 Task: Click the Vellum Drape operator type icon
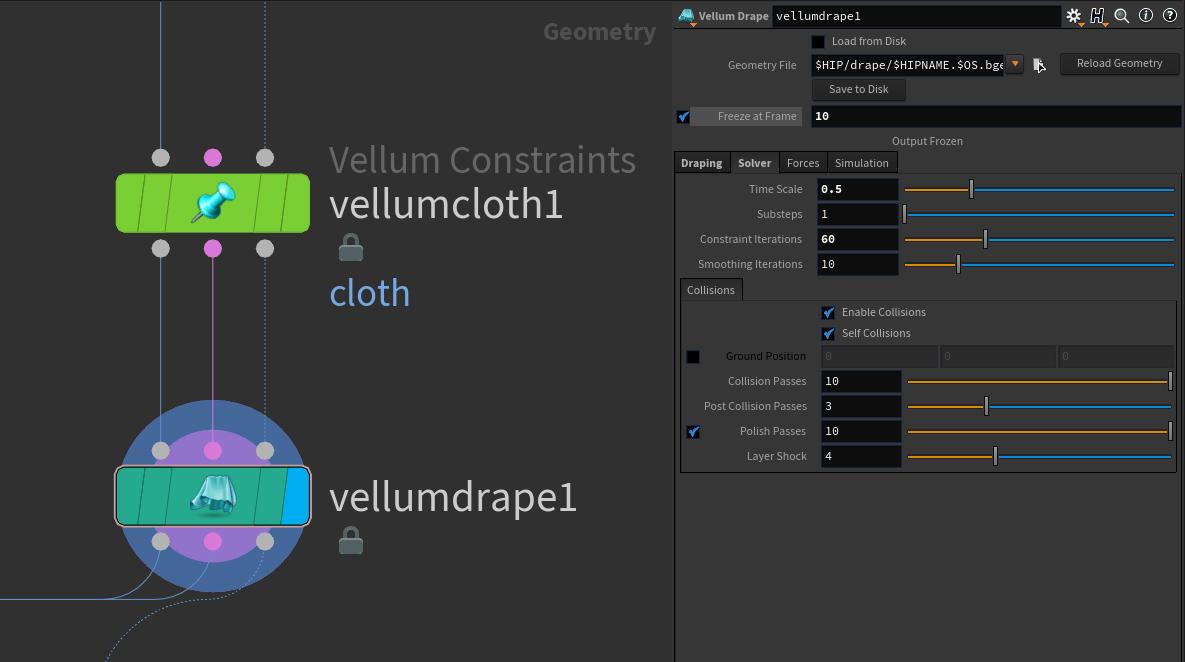[x=686, y=16]
